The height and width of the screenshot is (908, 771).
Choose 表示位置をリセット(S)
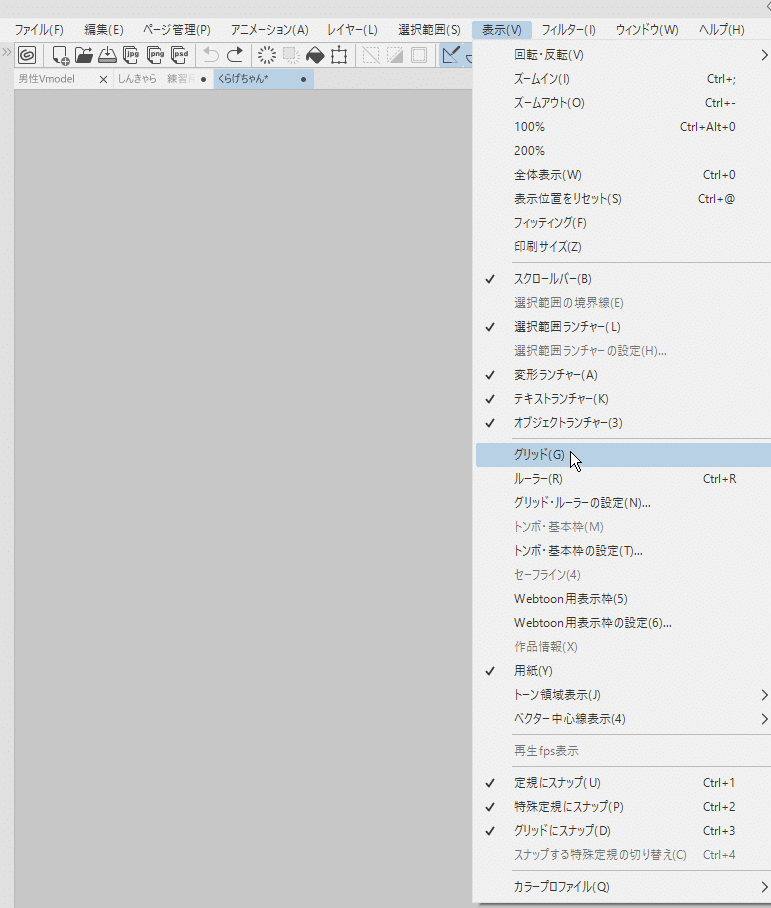[623, 199]
